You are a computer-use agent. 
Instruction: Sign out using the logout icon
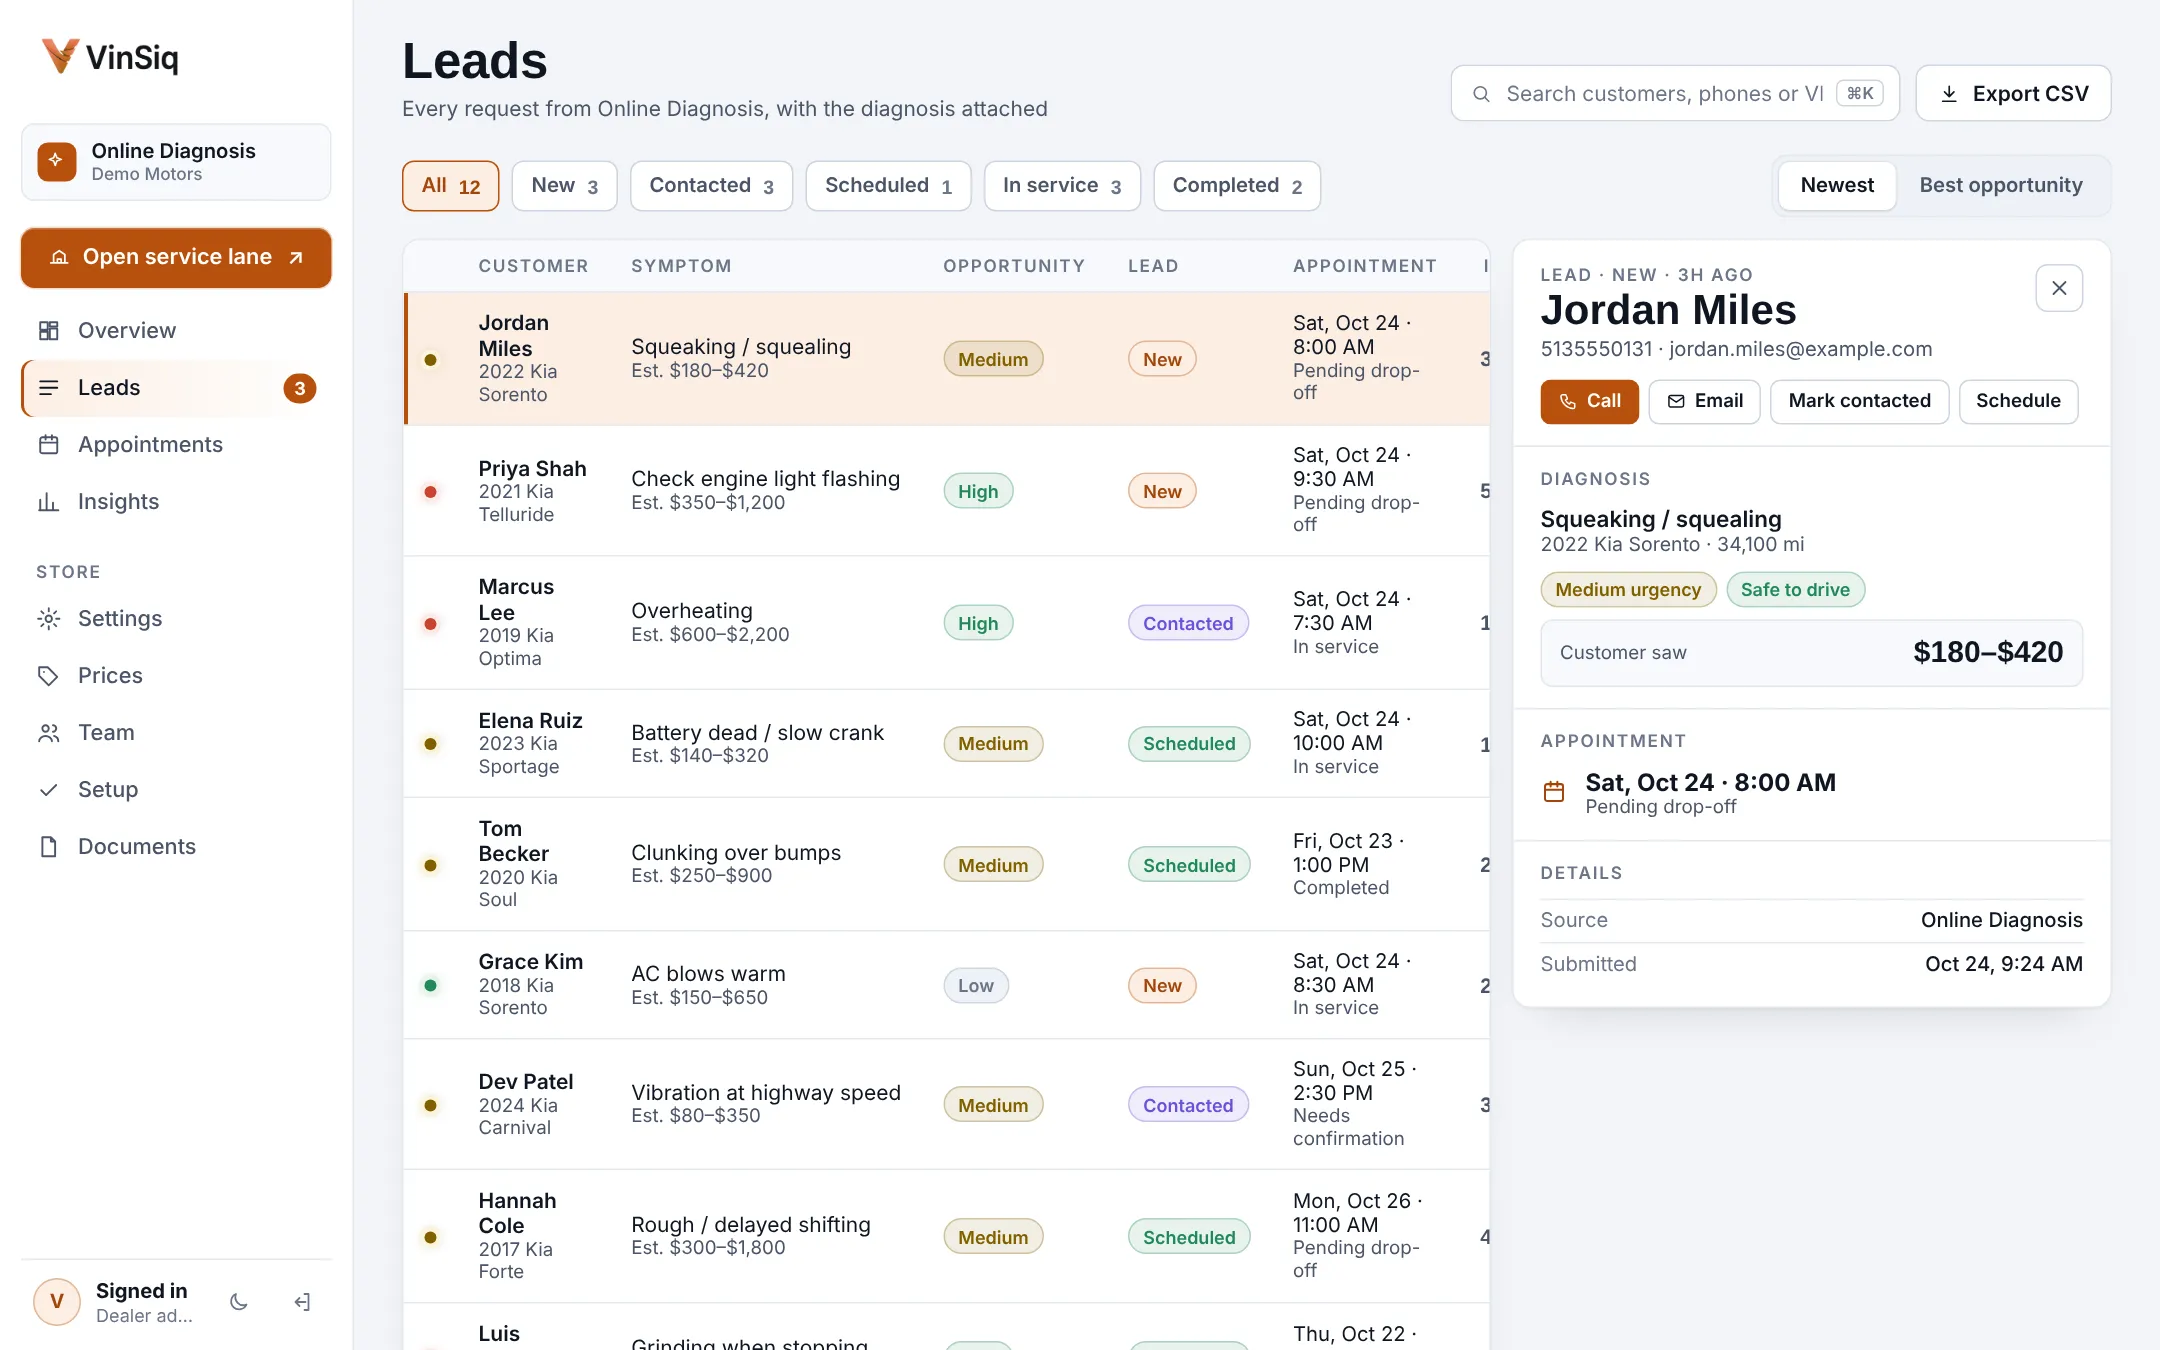(x=302, y=1302)
